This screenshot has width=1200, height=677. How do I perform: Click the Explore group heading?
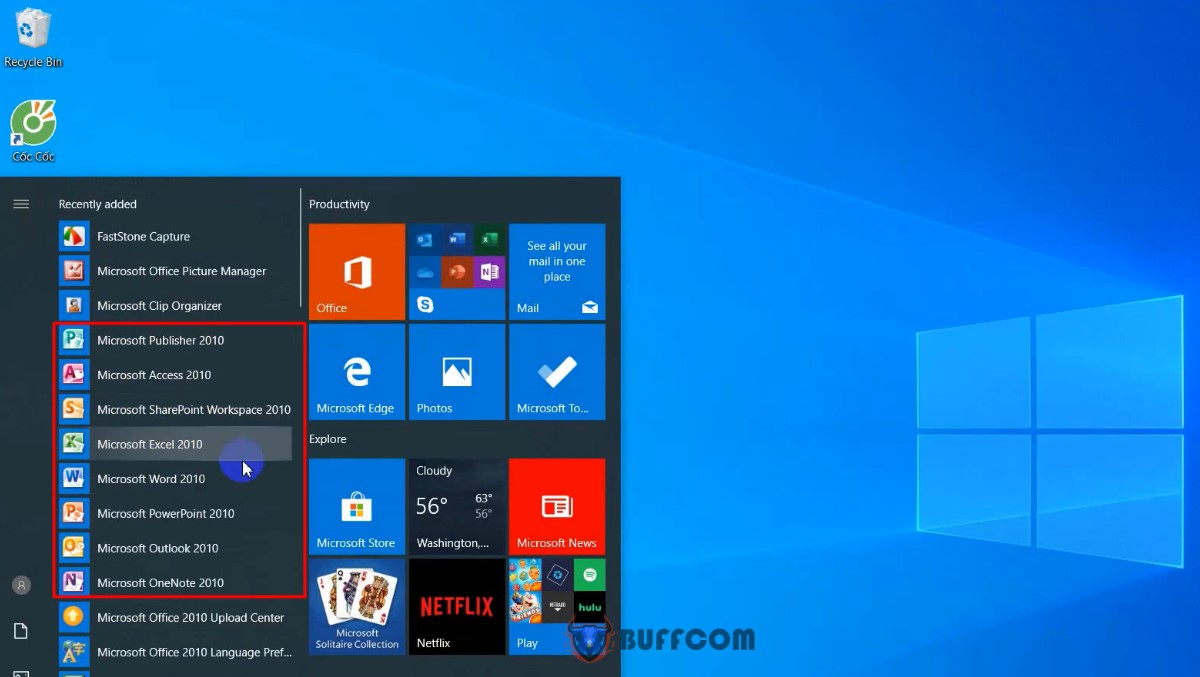(x=328, y=439)
